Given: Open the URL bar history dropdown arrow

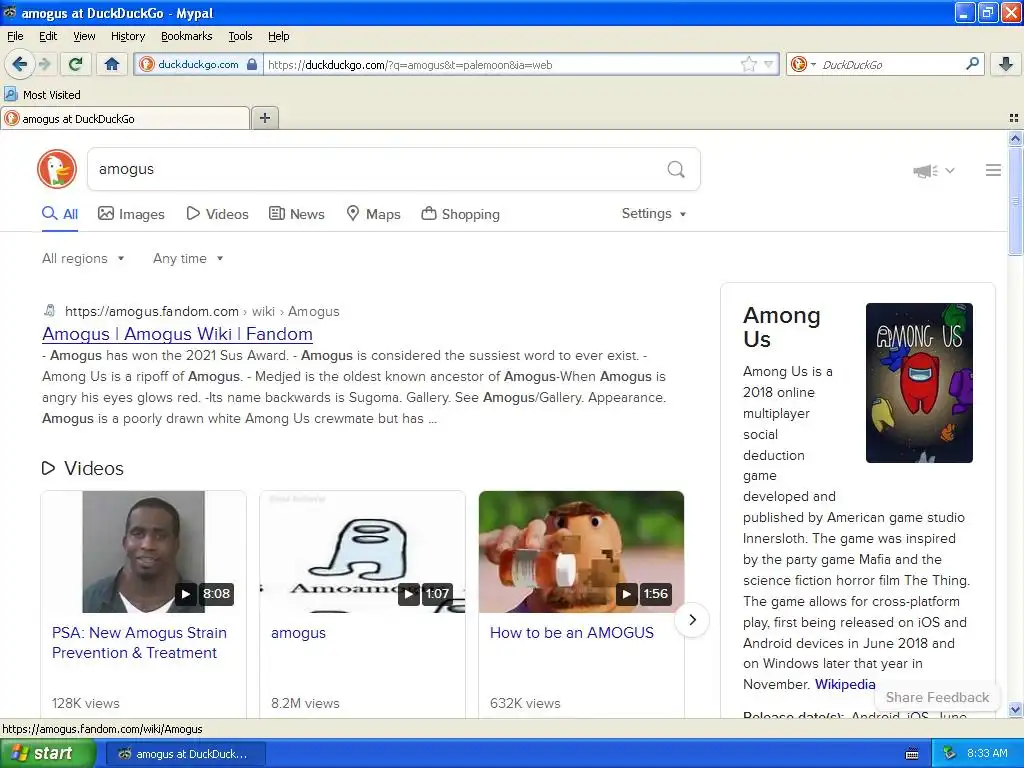Looking at the screenshot, I should [x=768, y=64].
